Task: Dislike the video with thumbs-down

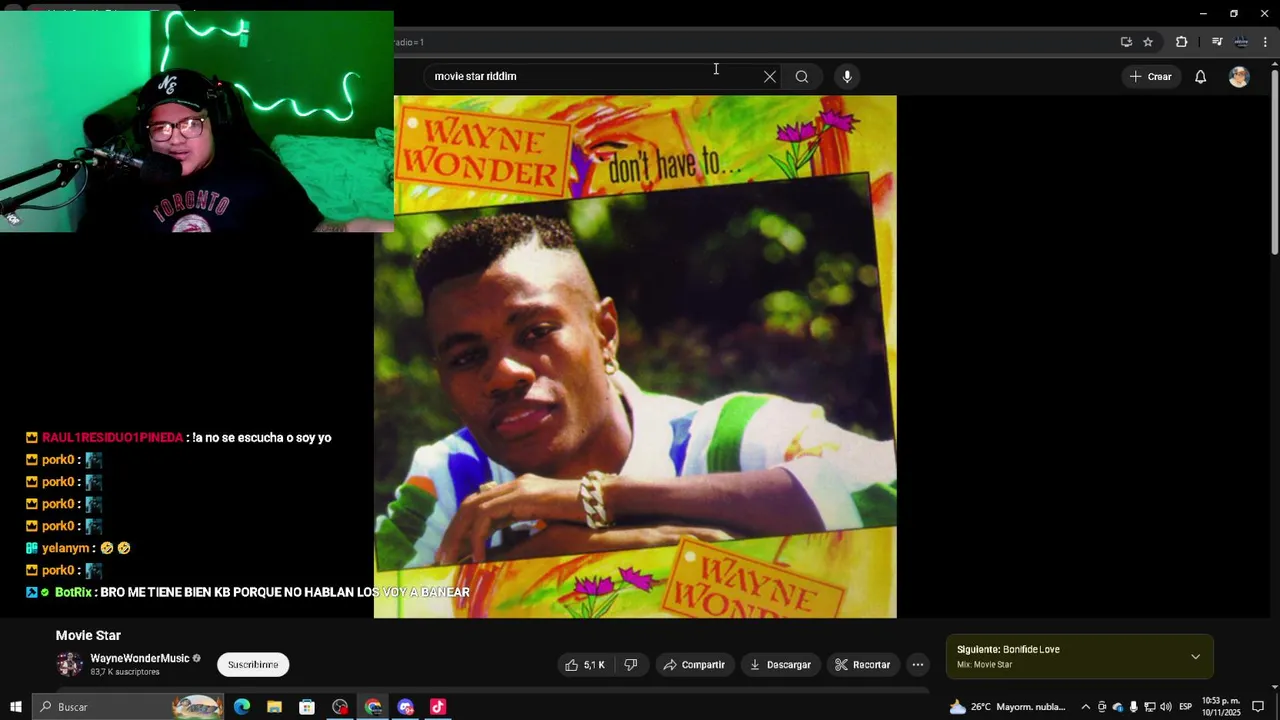Action: [631, 665]
